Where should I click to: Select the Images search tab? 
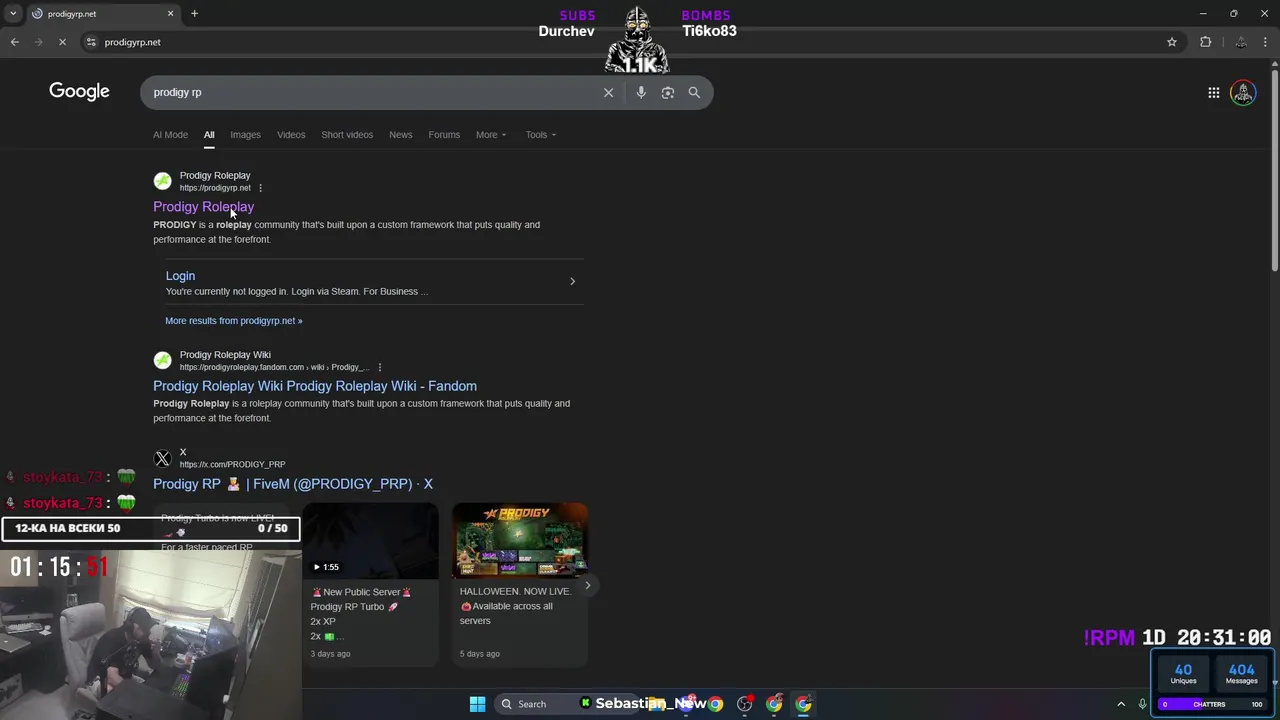coord(245,135)
